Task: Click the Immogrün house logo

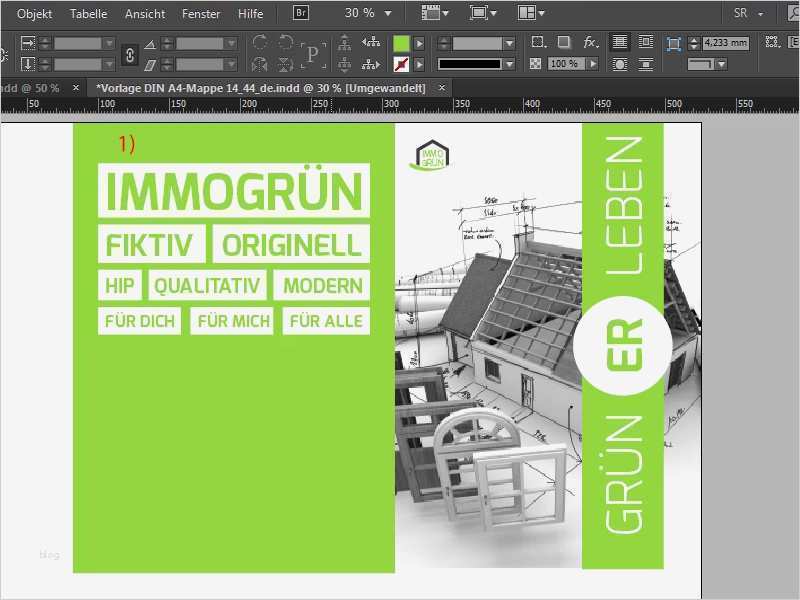Action: click(431, 155)
